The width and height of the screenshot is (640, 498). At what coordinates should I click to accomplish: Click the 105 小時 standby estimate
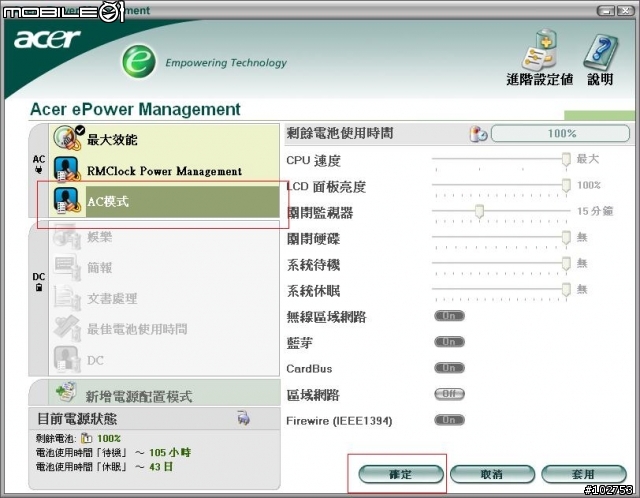[x=170, y=452]
